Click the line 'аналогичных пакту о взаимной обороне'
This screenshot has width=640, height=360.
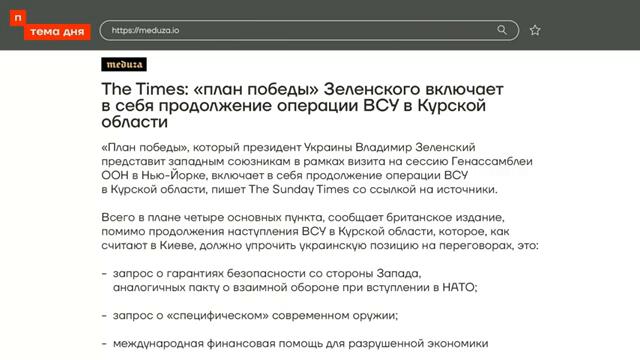[295, 287]
